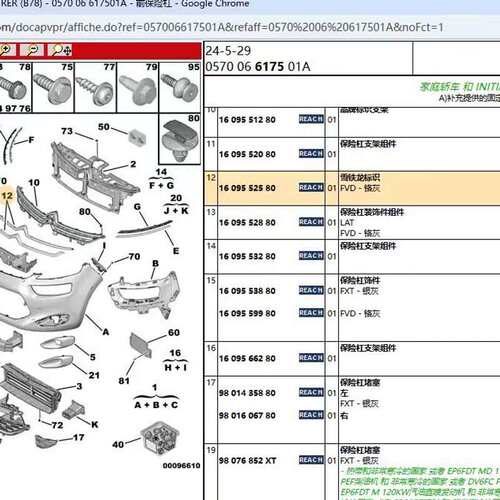Open clip thumbnail numbered 80 in box
The image size is (500, 500).
click(x=180, y=139)
